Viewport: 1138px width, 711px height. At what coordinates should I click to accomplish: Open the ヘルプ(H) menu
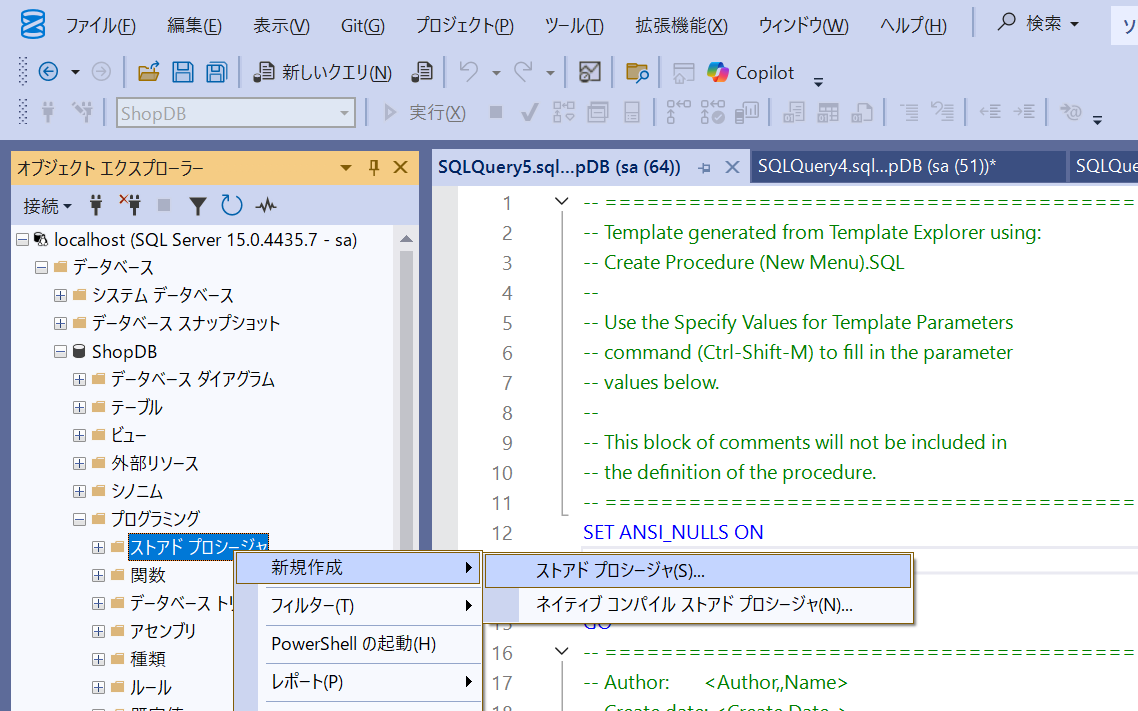(913, 26)
